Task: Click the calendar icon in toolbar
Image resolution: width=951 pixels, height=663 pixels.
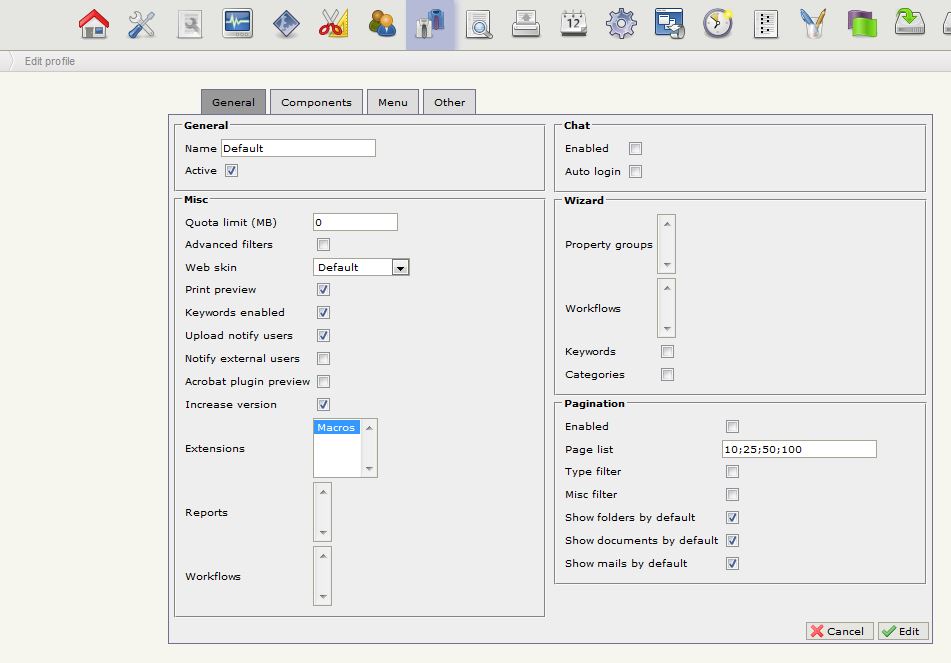Action: click(573, 24)
